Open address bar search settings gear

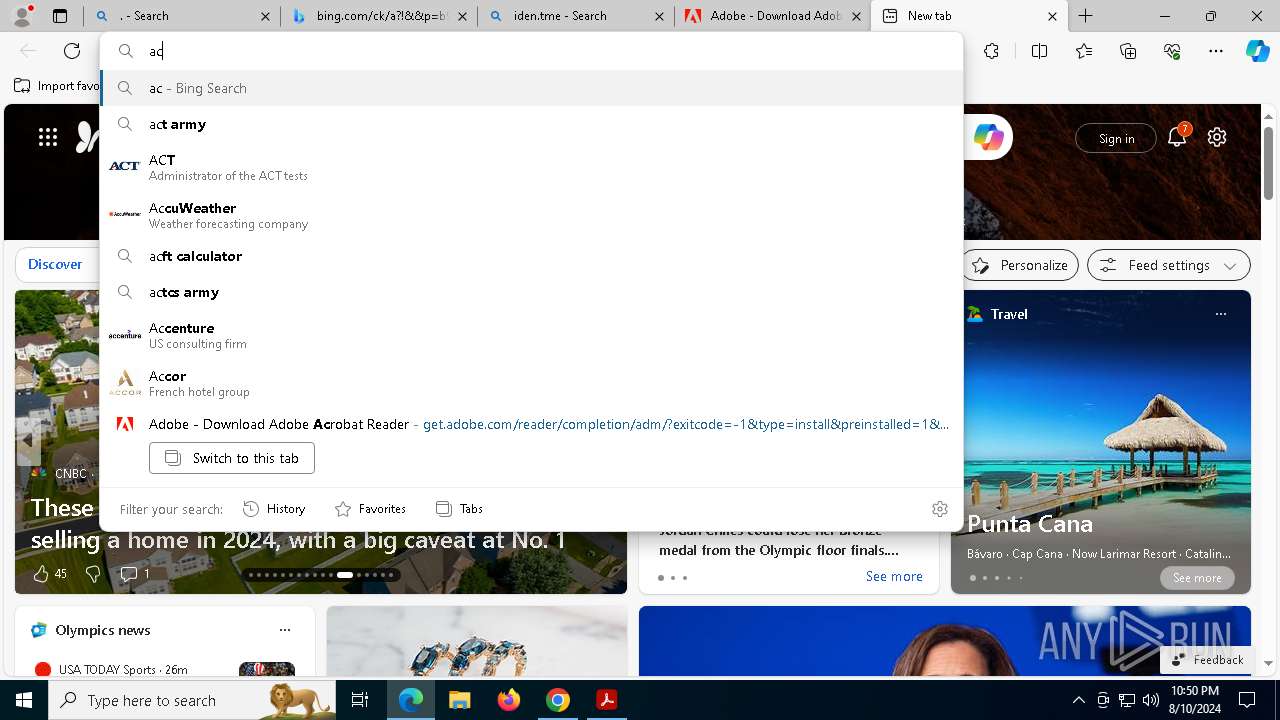click(939, 509)
